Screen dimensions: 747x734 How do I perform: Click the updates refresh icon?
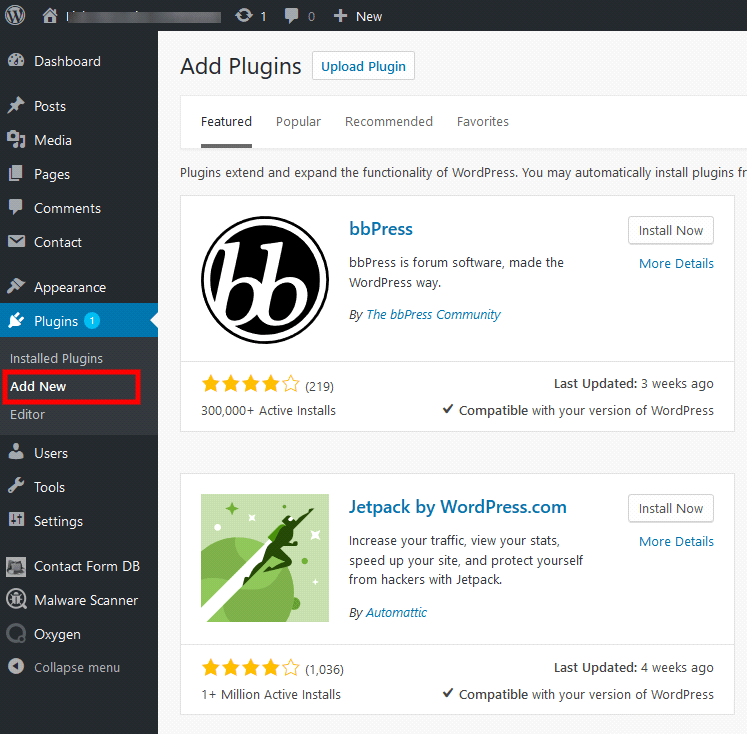[x=244, y=16]
